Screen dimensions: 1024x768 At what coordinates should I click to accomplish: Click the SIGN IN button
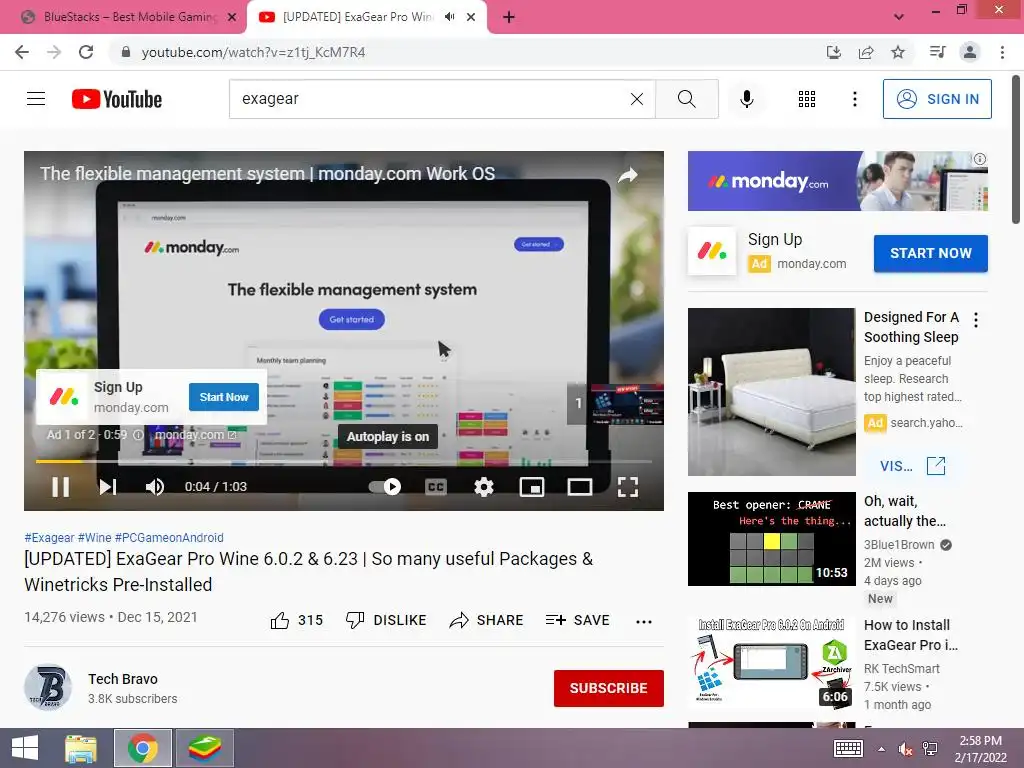[936, 99]
